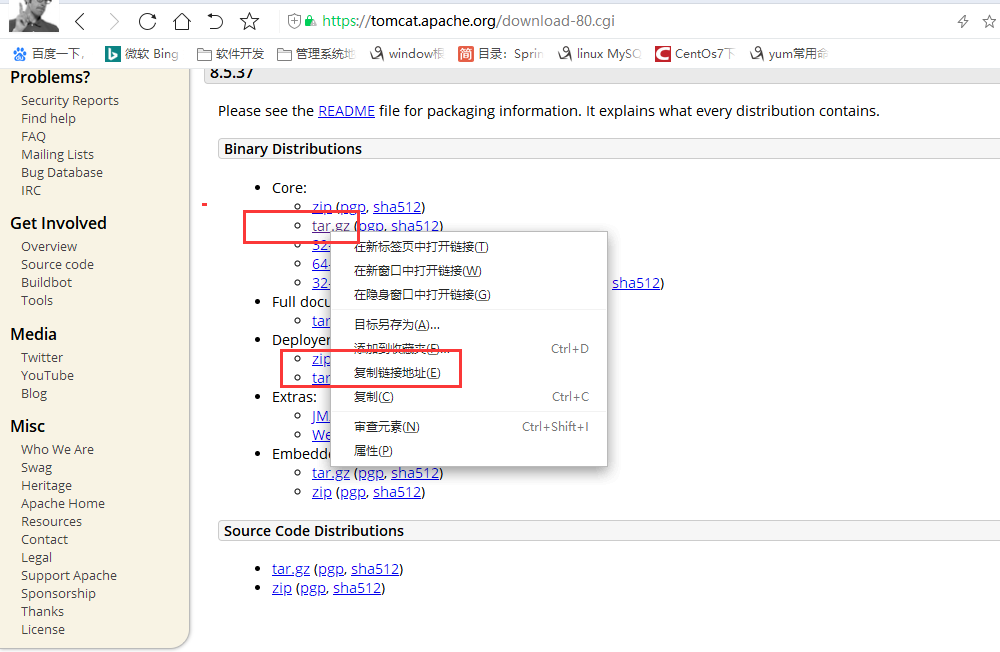Open Twitter under Media
Viewport: 1000px width, 652px height.
[41, 357]
